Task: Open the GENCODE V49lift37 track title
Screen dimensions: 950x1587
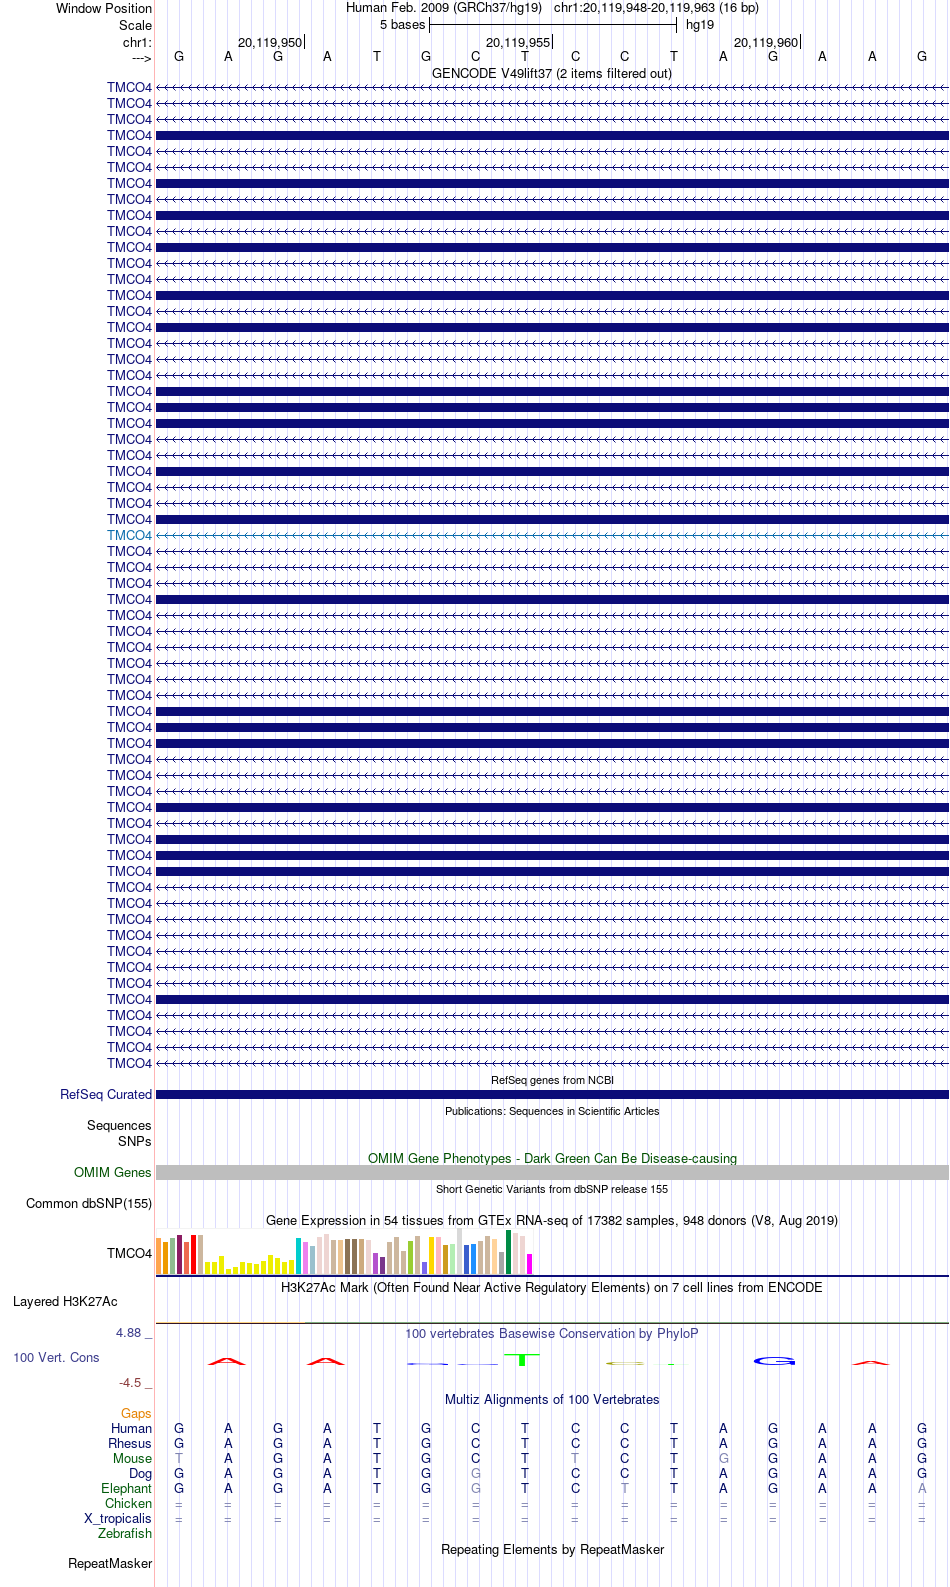Action: [x=552, y=73]
